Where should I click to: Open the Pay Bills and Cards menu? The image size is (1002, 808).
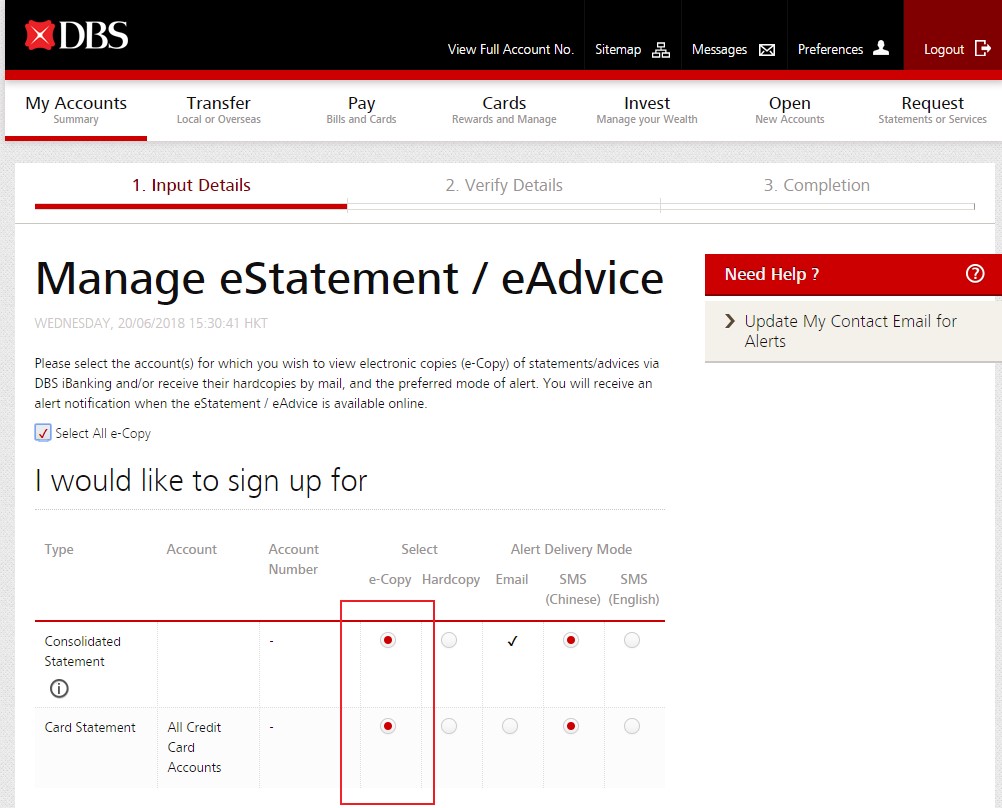361,109
